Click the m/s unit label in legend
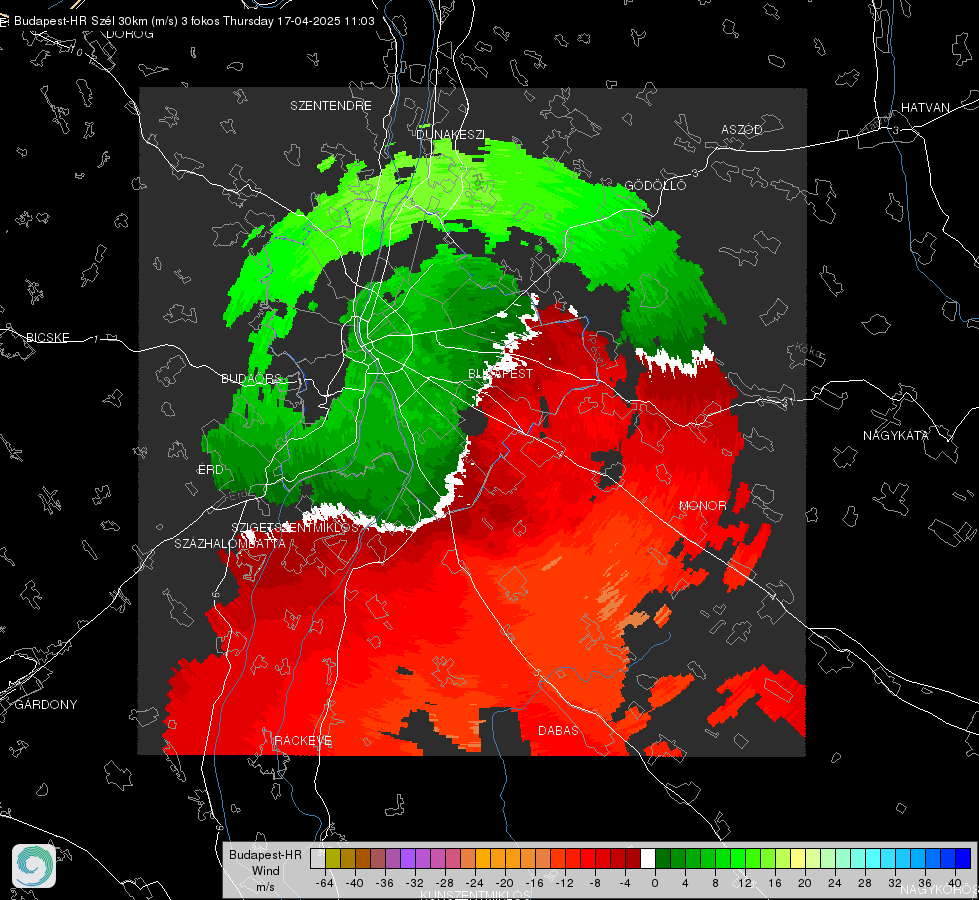The width and height of the screenshot is (979, 900). [x=265, y=887]
